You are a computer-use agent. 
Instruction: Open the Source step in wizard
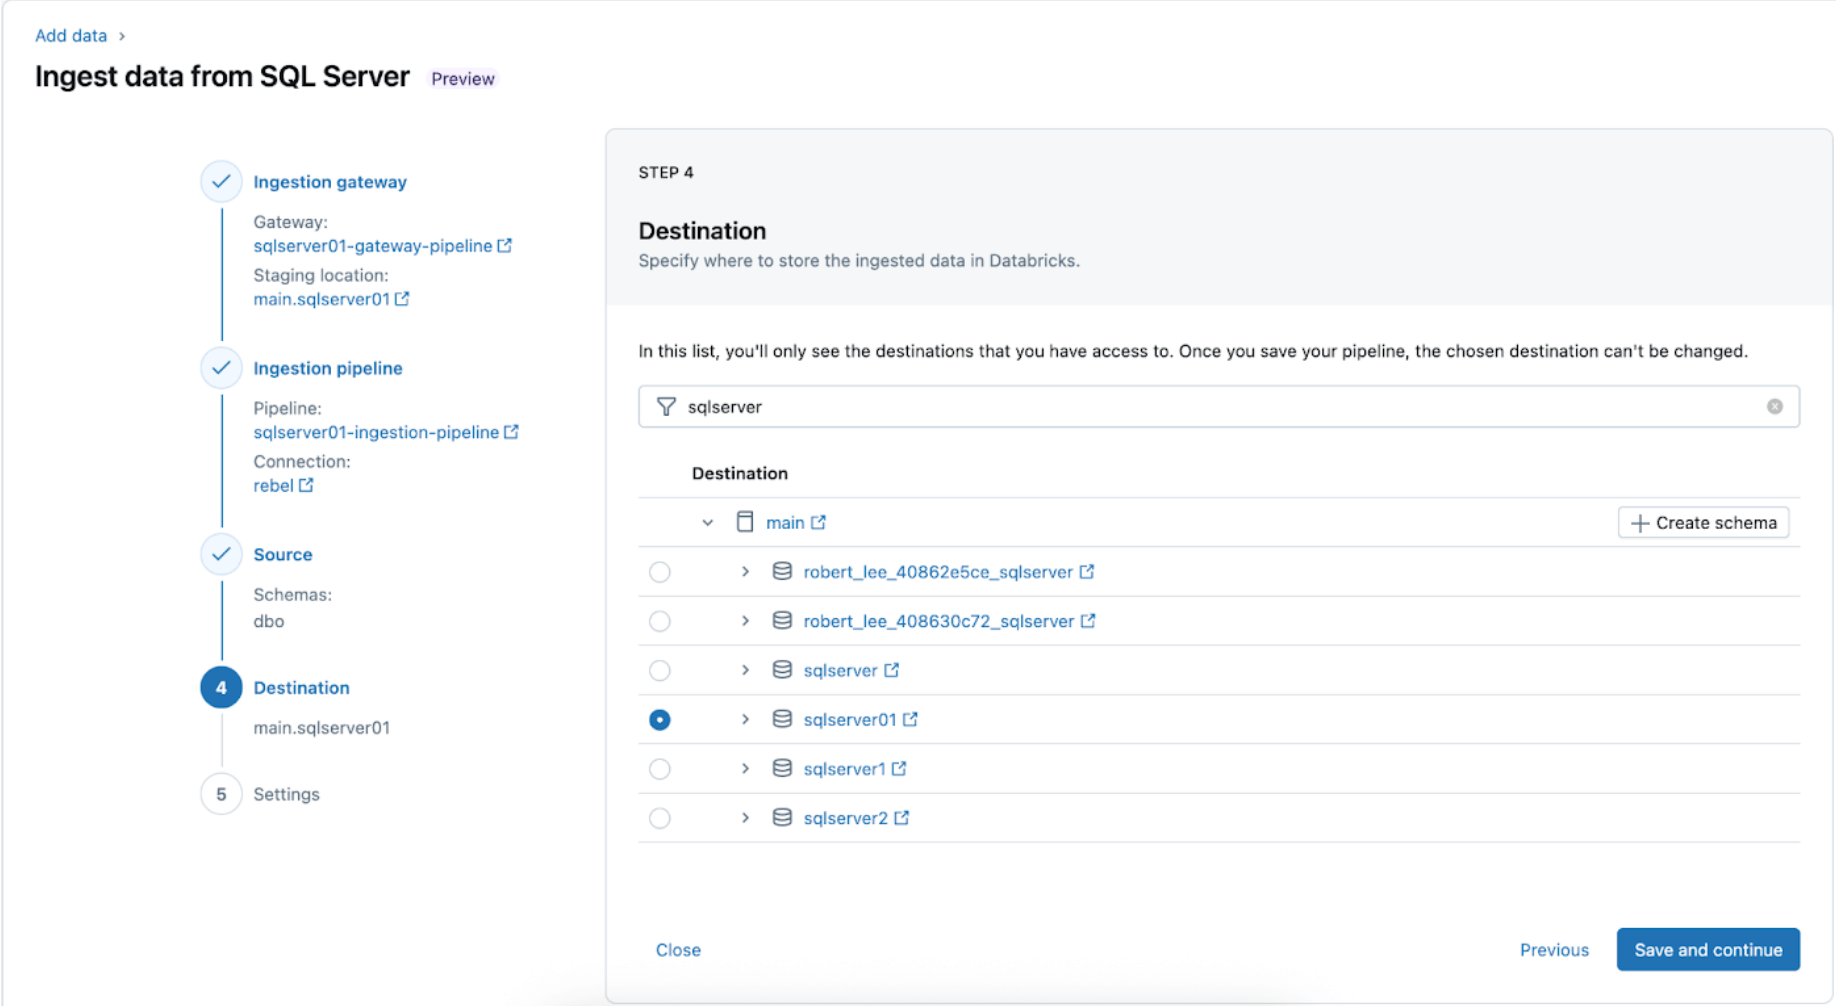[x=282, y=554]
